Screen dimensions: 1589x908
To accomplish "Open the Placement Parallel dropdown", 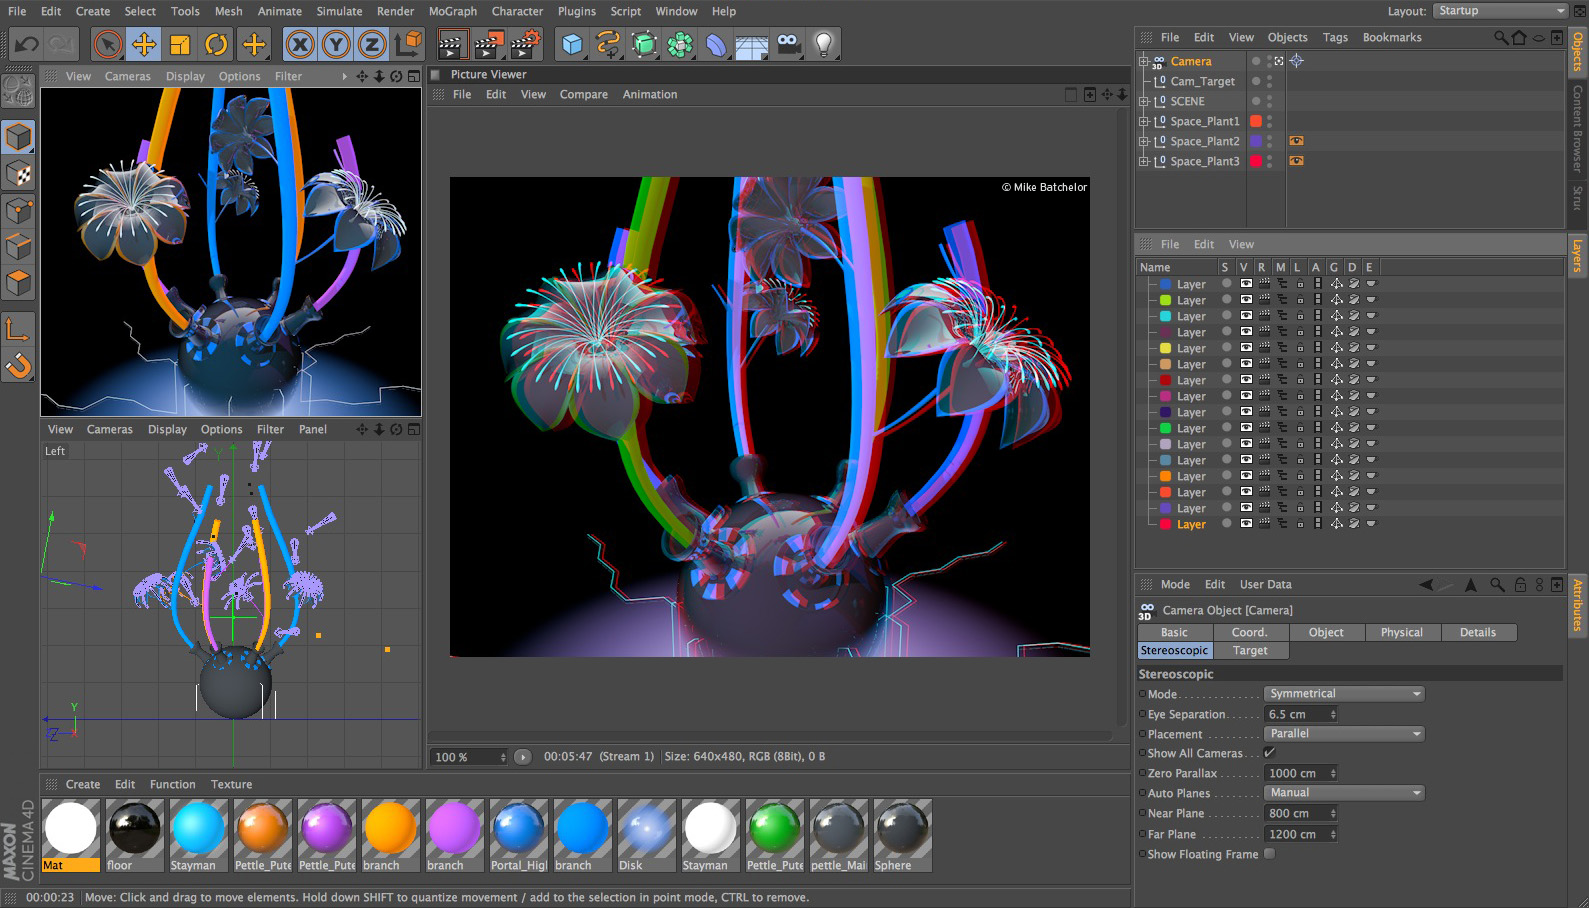I will (x=1343, y=734).
